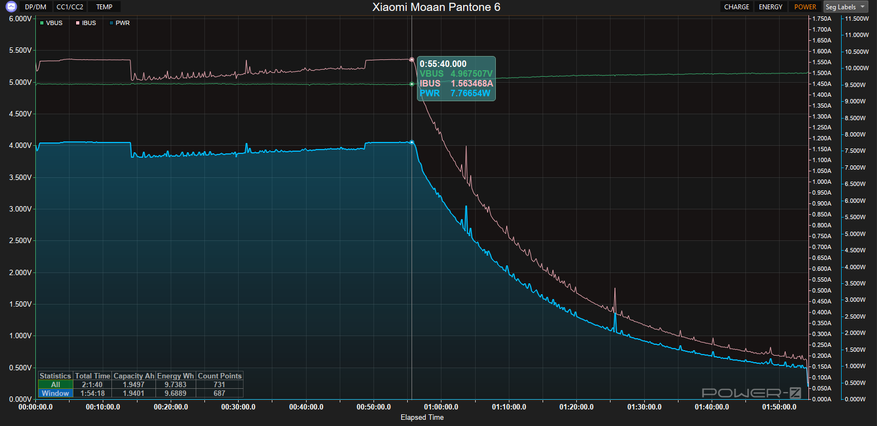Click the 5.000V voltage axis label
877x426 pixels.
click(x=18, y=82)
